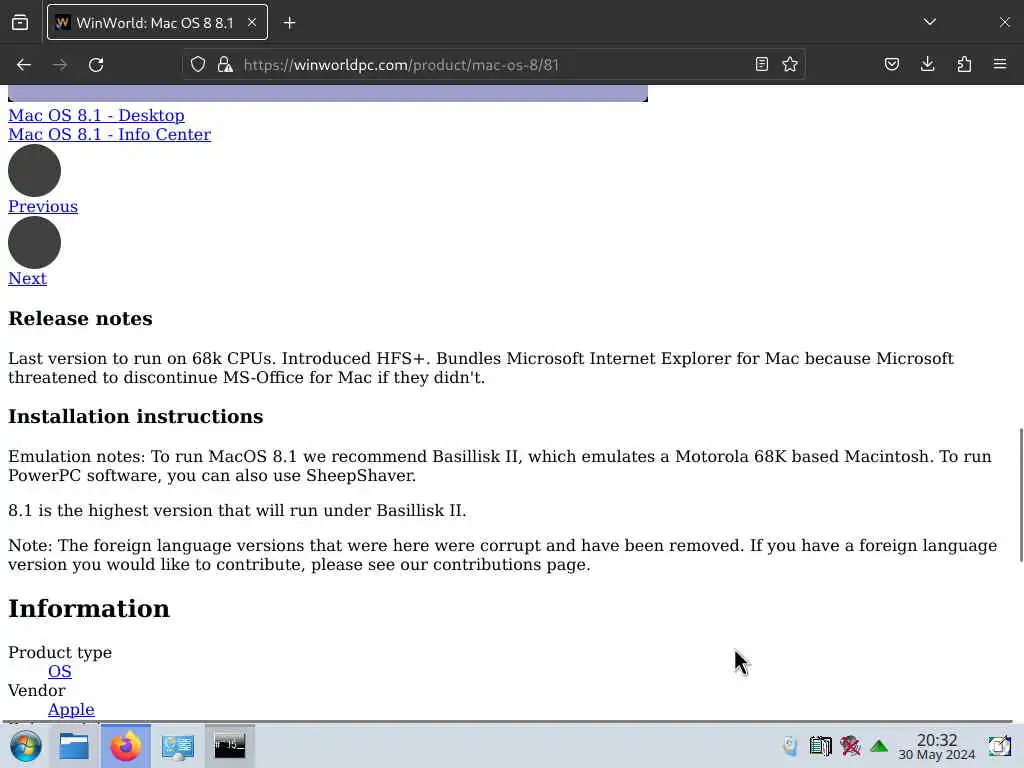Show tracking protection shield info

click(x=198, y=65)
